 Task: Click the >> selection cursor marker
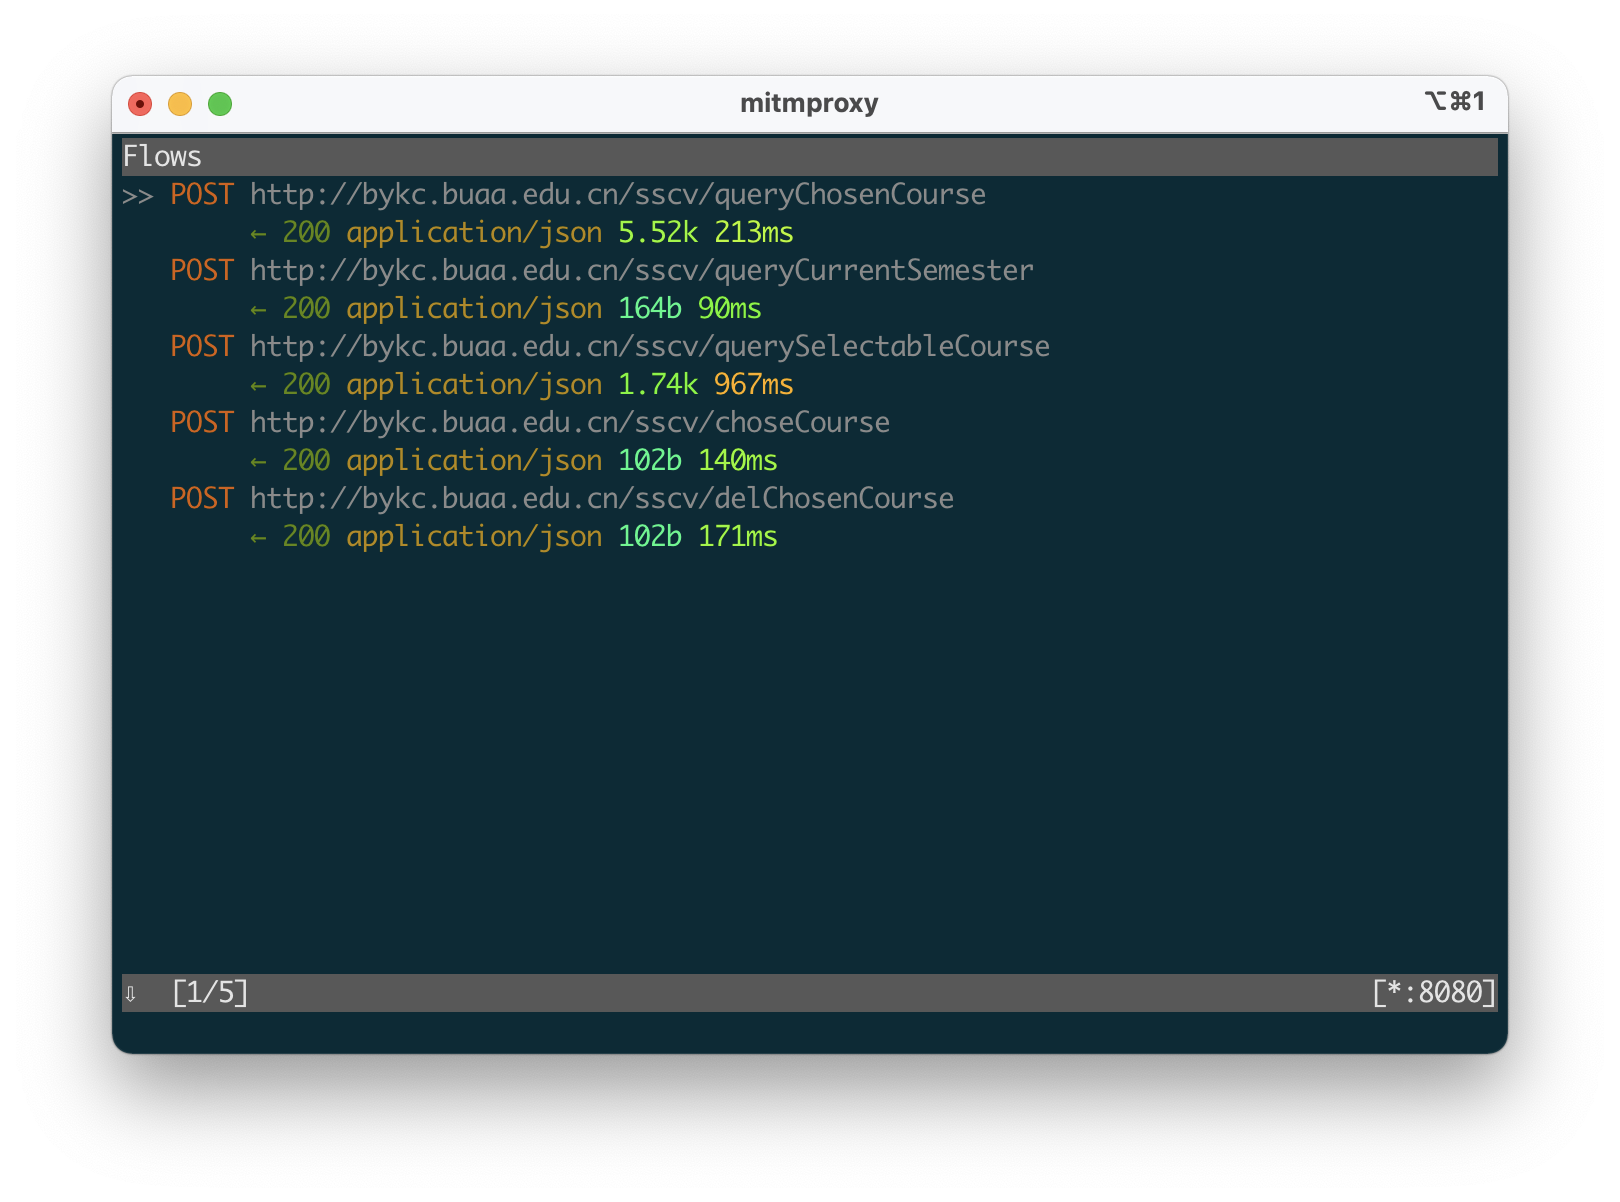[x=138, y=196]
